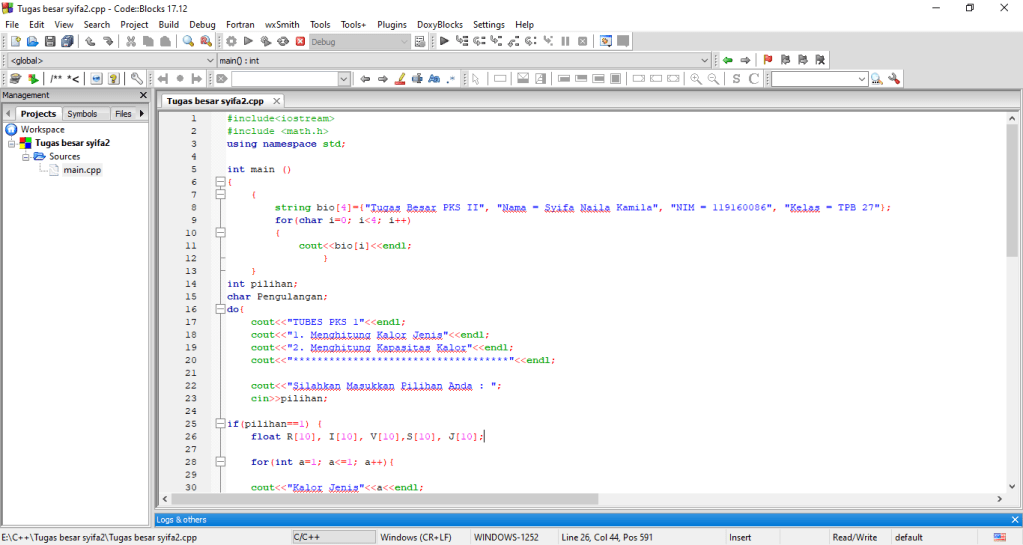Close the Tugas besar syifa2.cpp editor tab
Screen dimensions: 1023x545
coord(277,101)
